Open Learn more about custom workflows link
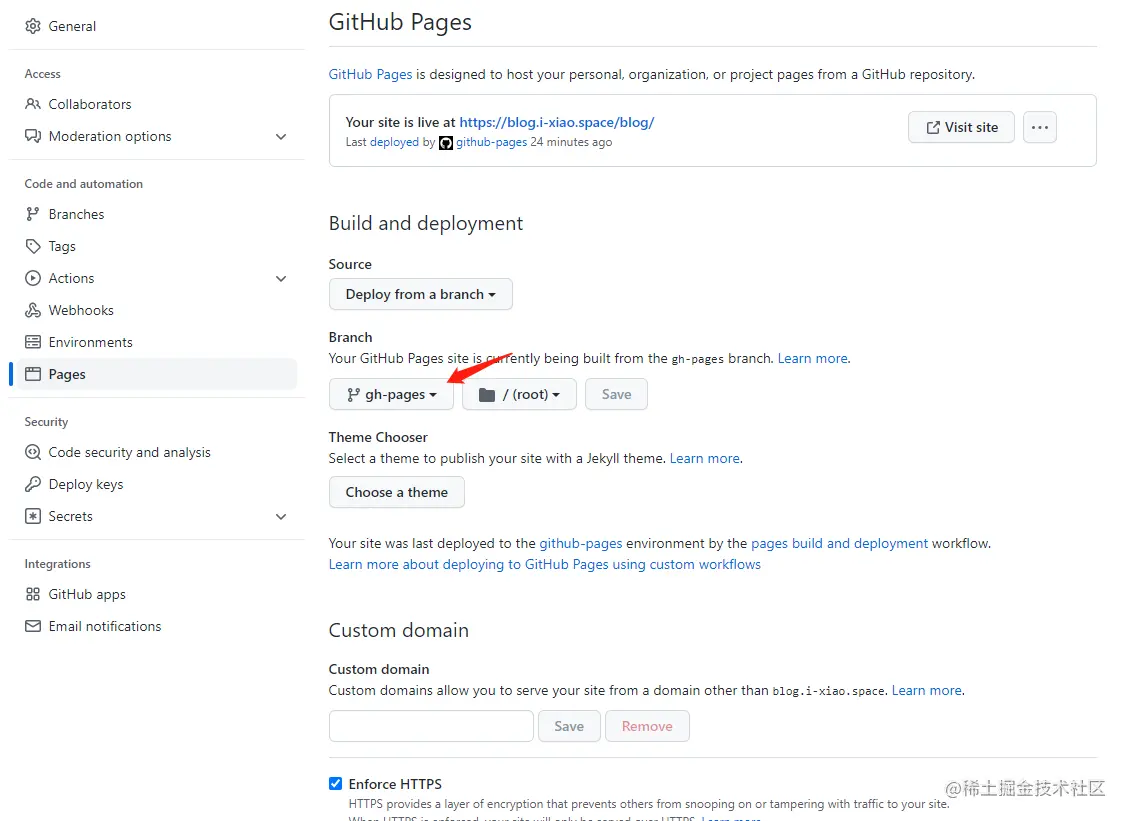Viewport: 1128px width, 821px height. [x=545, y=565]
